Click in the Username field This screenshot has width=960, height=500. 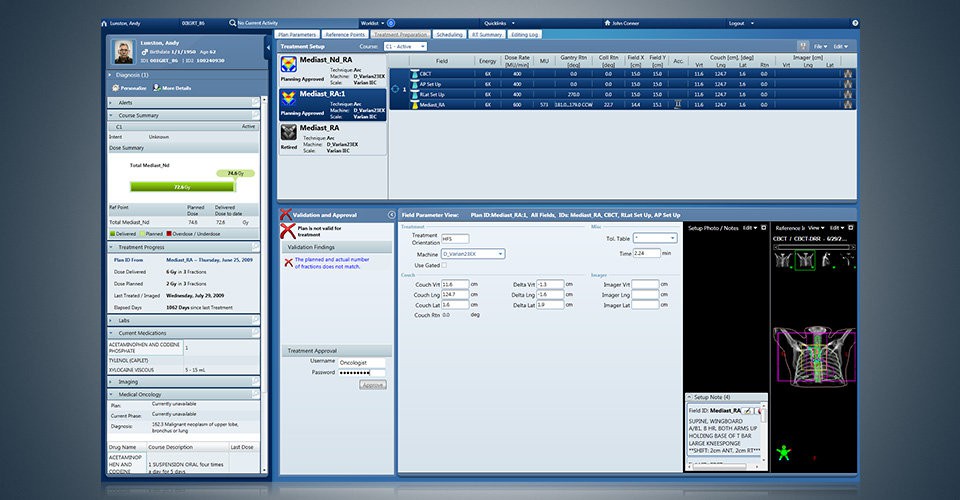pyautogui.click(x=361, y=362)
